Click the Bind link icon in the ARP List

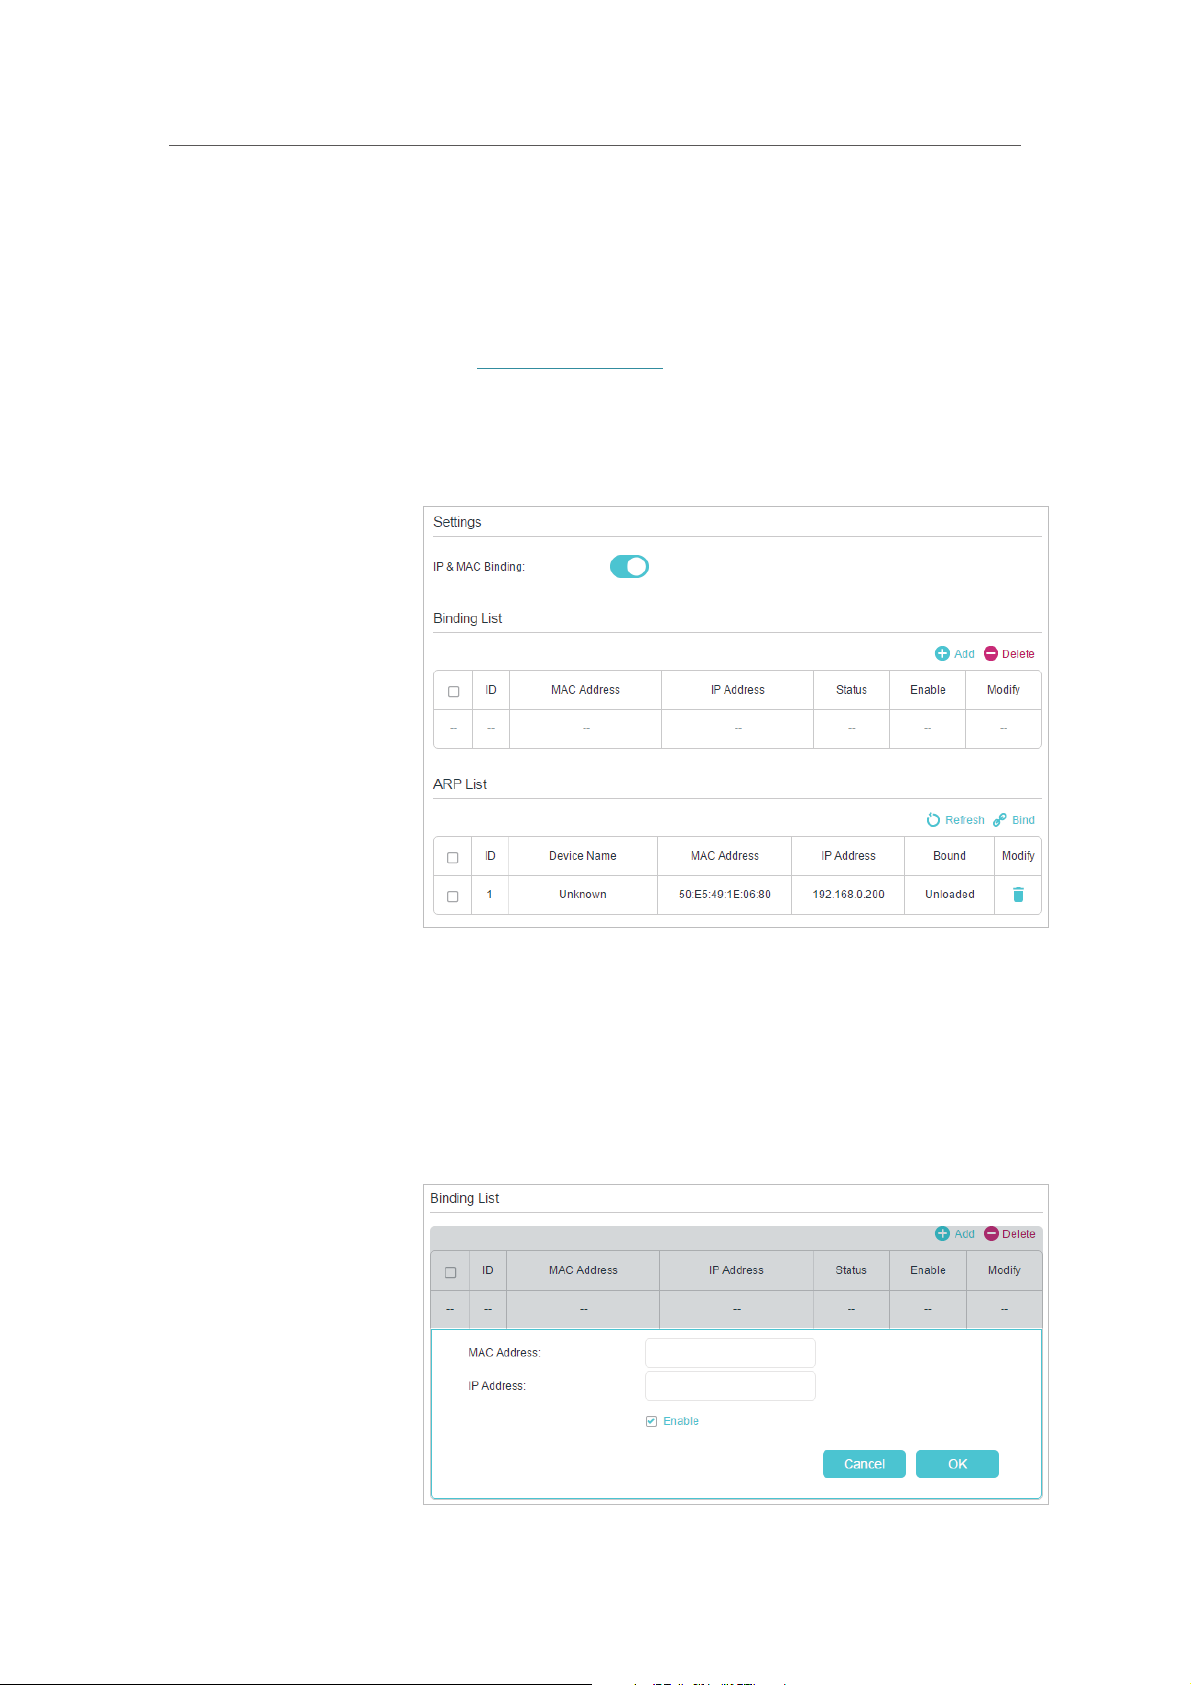coord(1000,820)
